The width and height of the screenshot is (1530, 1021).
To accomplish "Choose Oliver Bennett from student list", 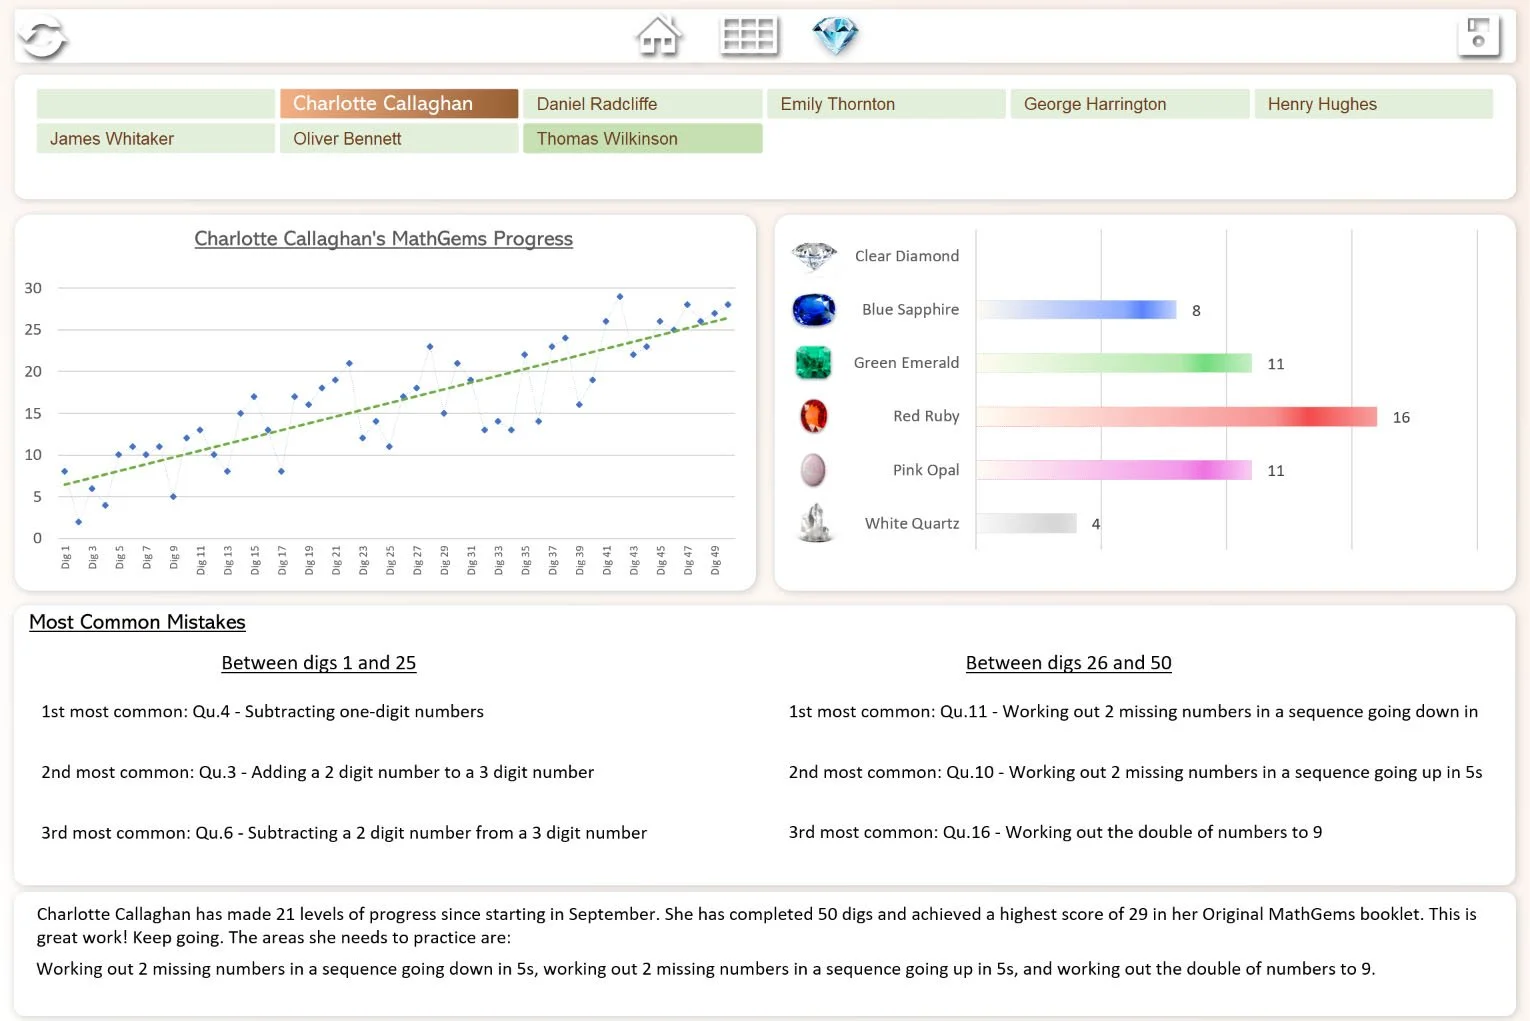I will (x=399, y=139).
